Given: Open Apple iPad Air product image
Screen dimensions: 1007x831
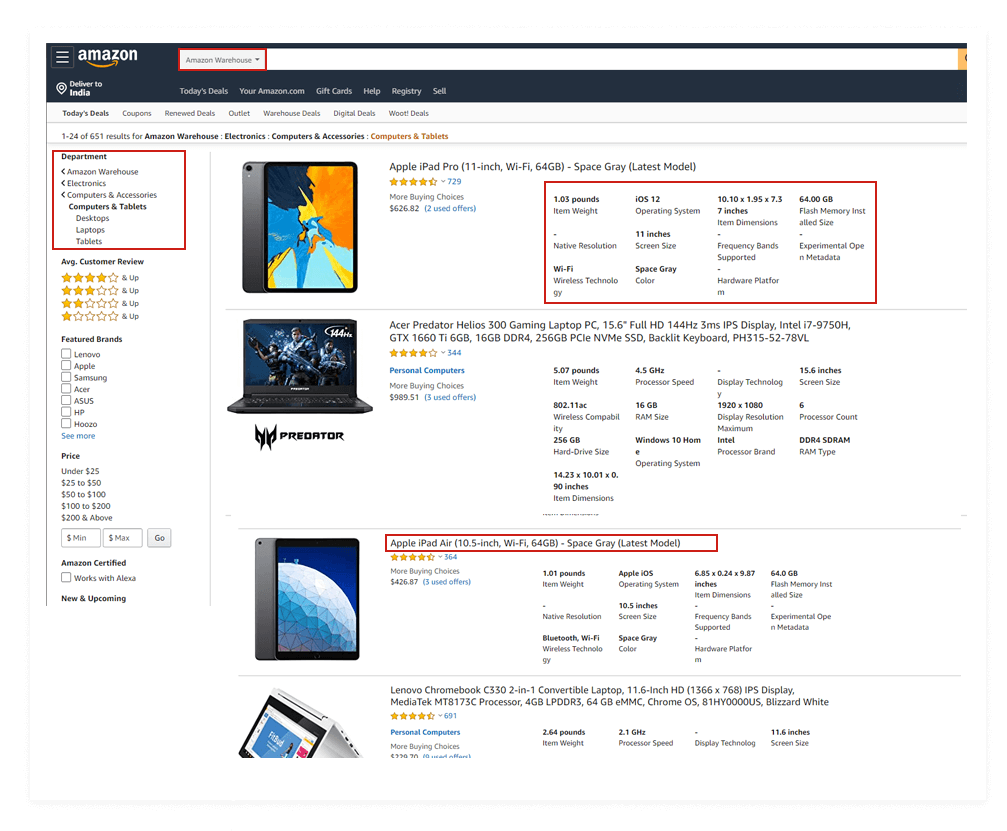Looking at the screenshot, I should [x=307, y=599].
